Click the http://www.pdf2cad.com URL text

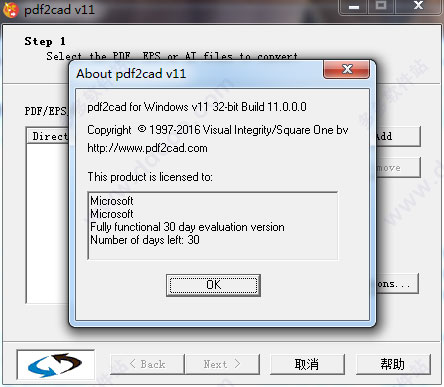pyautogui.click(x=147, y=148)
